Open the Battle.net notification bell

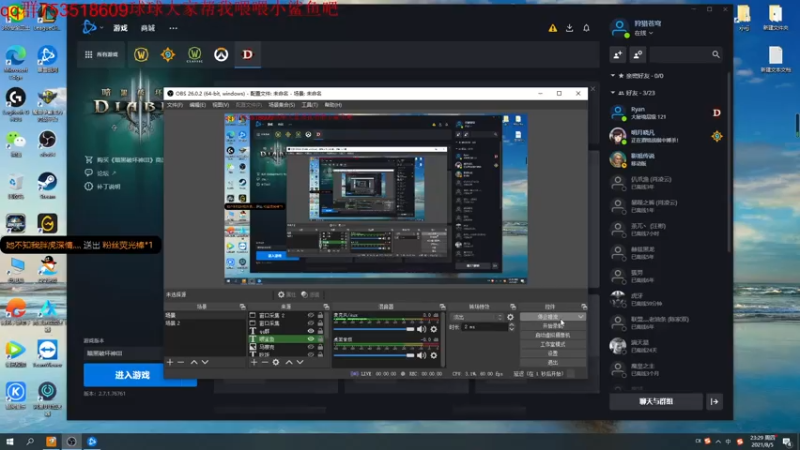586,28
